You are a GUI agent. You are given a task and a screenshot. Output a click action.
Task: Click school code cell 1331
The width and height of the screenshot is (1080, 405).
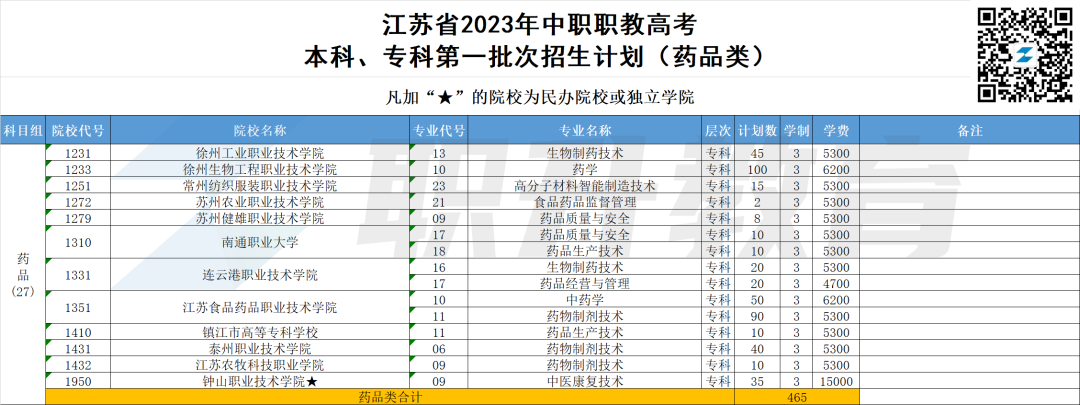coord(78,275)
